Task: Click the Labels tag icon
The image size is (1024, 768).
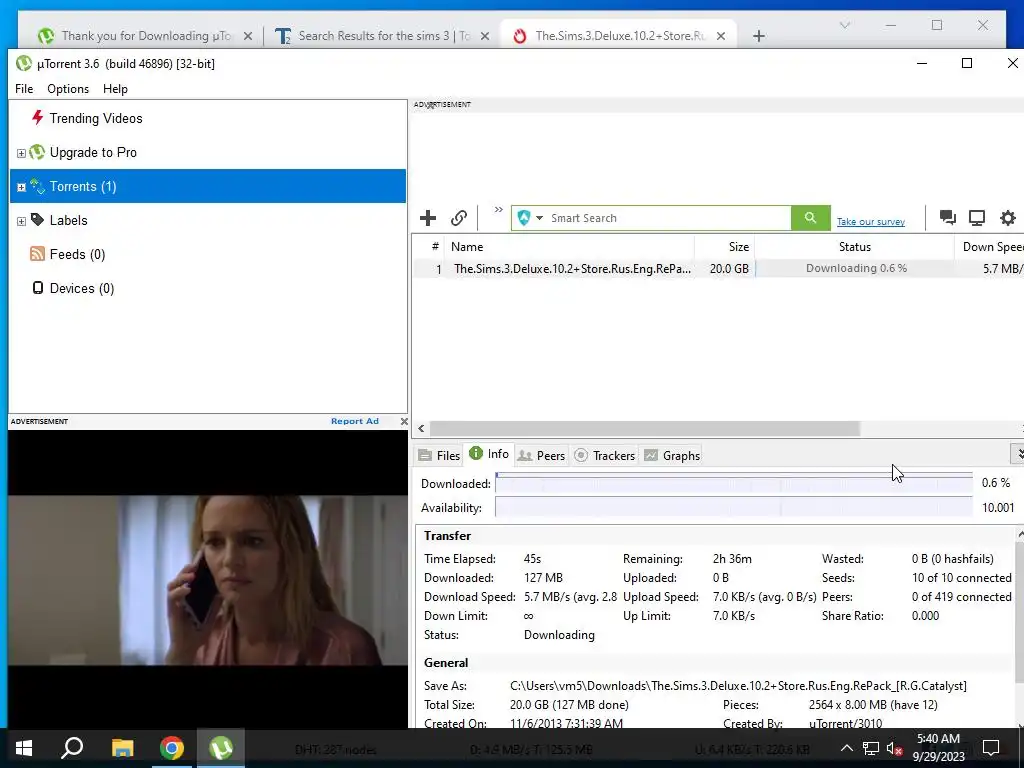Action: pyautogui.click(x=37, y=219)
